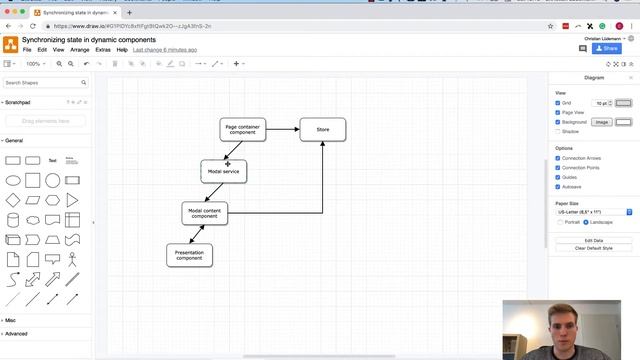
Task: Click the shadow toolbar icon
Action: coord(182,64)
